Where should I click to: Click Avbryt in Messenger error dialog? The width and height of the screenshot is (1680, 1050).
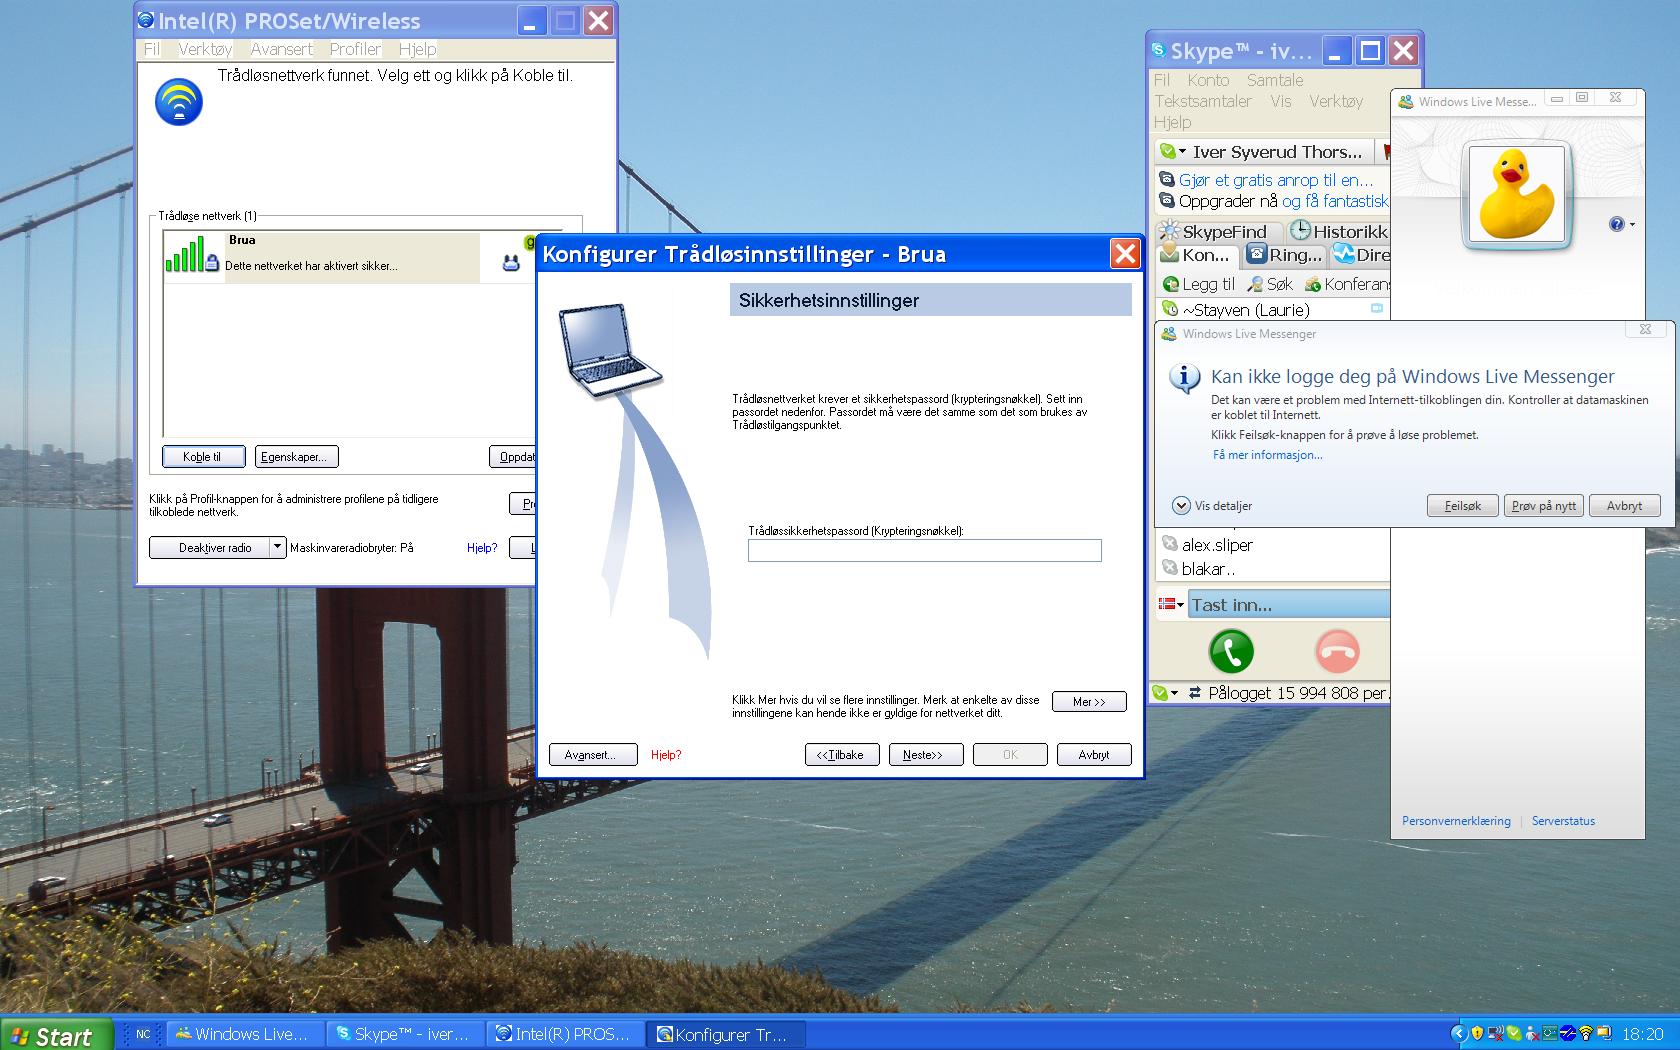(x=1624, y=506)
